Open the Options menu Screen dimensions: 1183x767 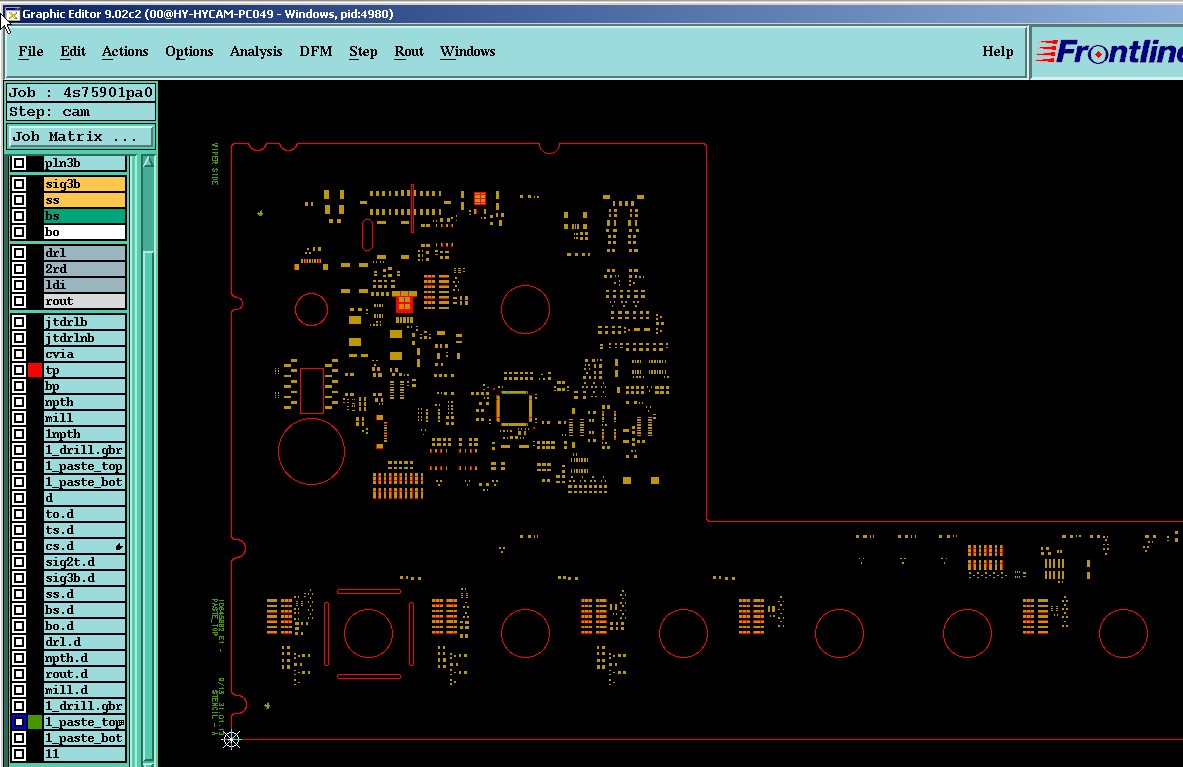[x=189, y=51]
